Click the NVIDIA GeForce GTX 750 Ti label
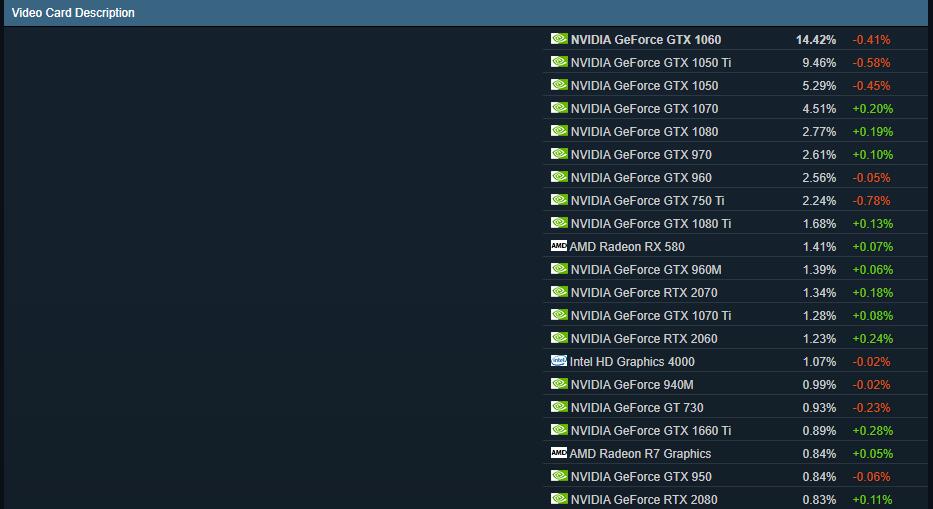 pyautogui.click(x=647, y=201)
